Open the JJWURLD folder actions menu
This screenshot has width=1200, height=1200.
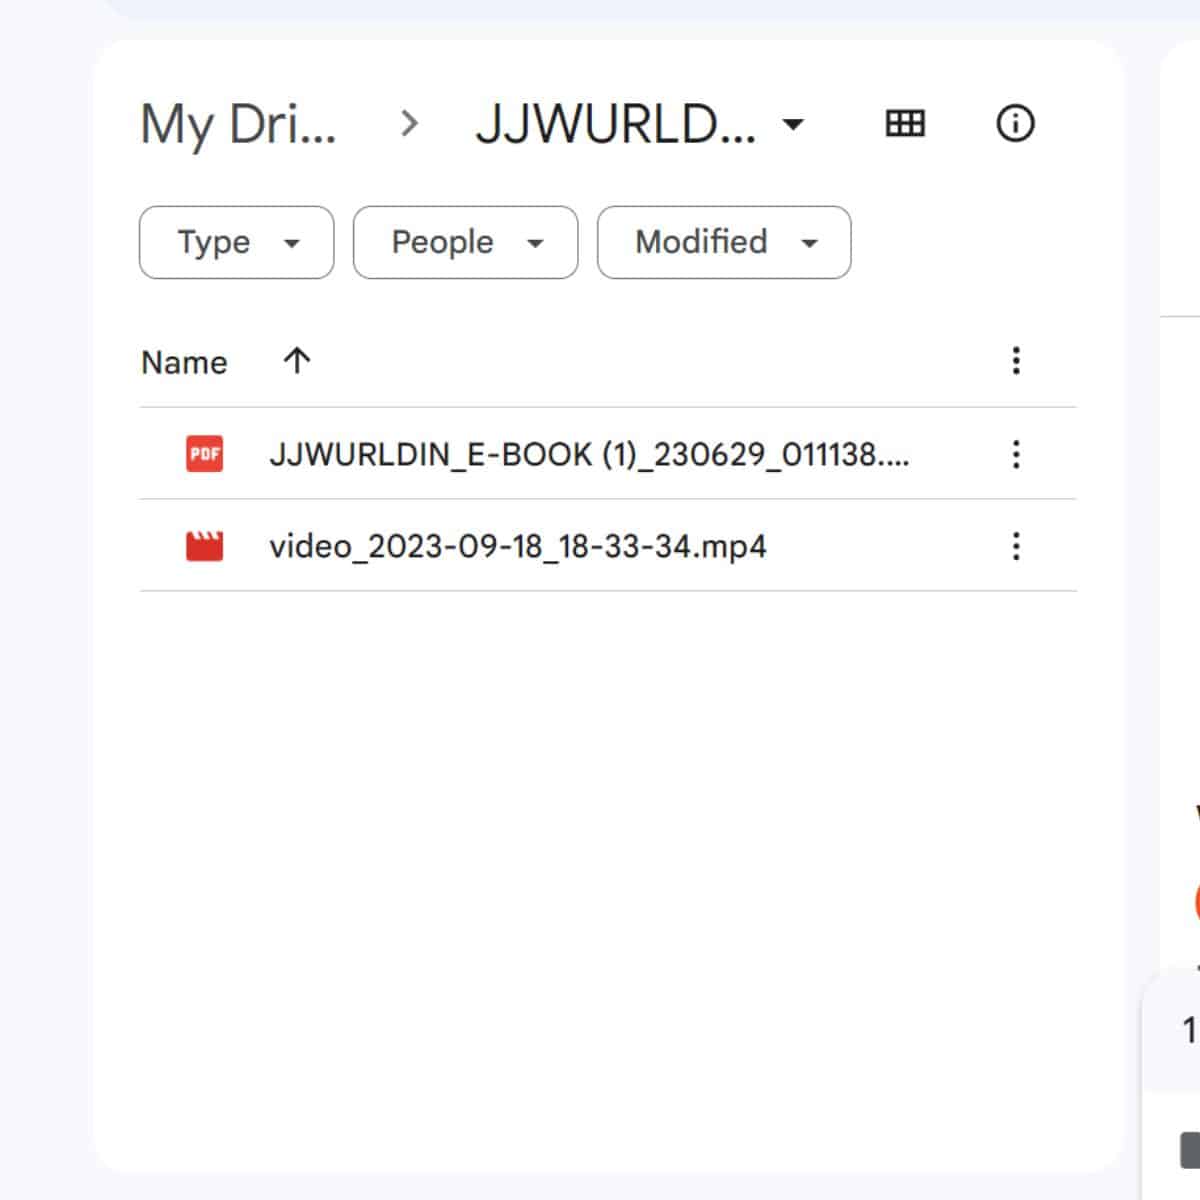click(x=793, y=125)
